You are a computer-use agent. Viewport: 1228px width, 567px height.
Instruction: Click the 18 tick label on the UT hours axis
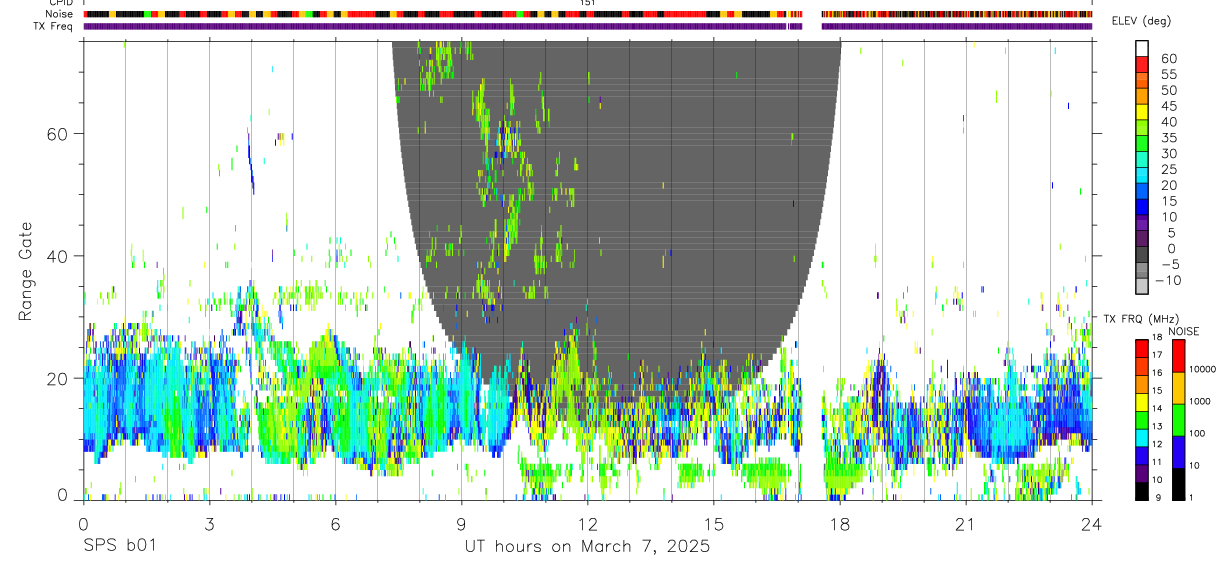pyautogui.click(x=839, y=523)
